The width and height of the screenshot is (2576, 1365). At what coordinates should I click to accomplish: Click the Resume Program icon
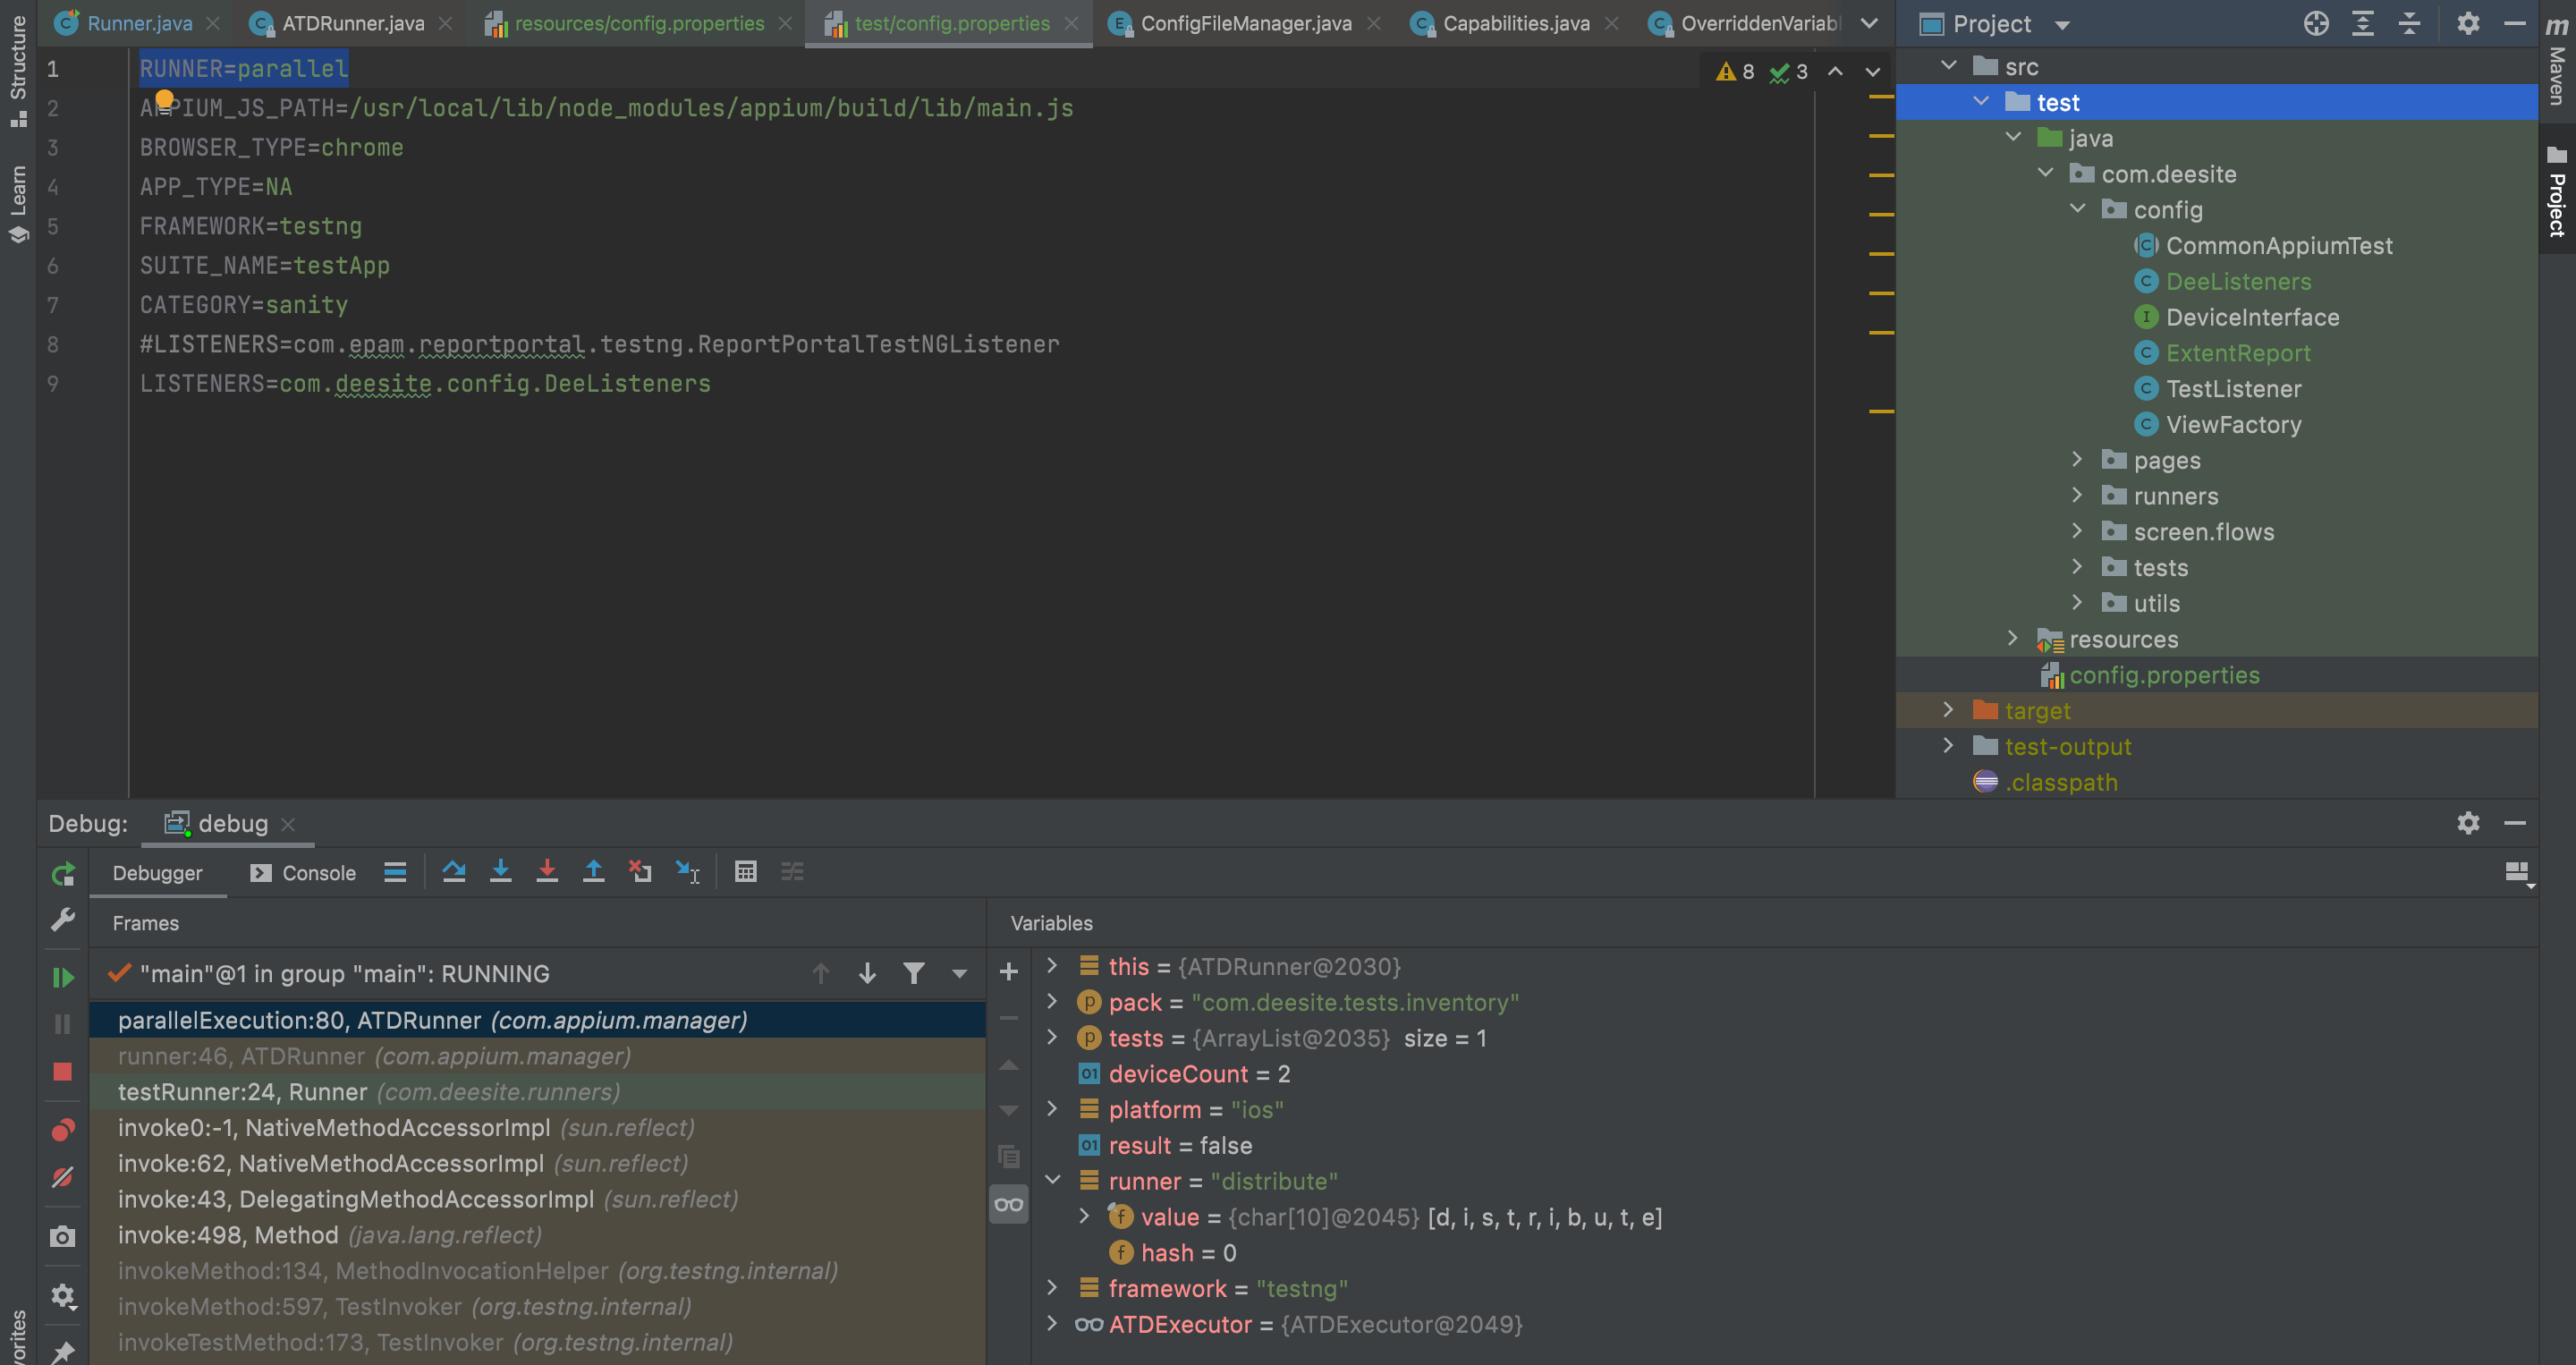click(x=63, y=977)
